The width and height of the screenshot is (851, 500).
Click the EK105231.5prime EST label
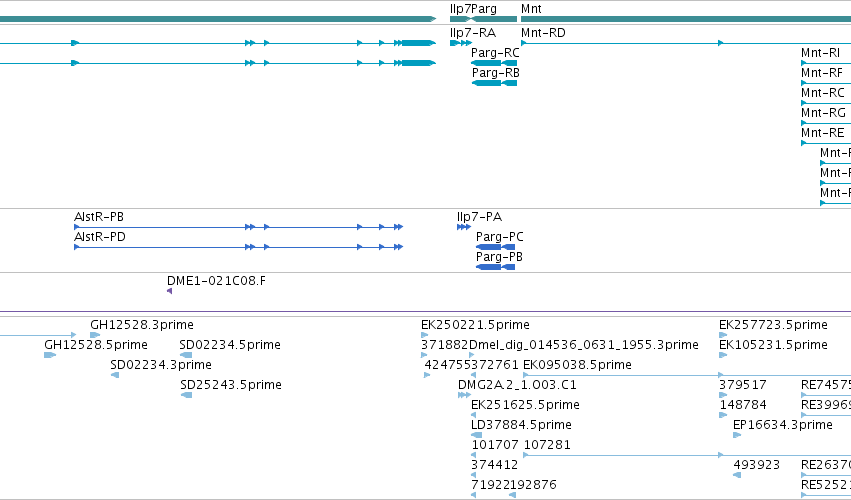[x=773, y=345]
